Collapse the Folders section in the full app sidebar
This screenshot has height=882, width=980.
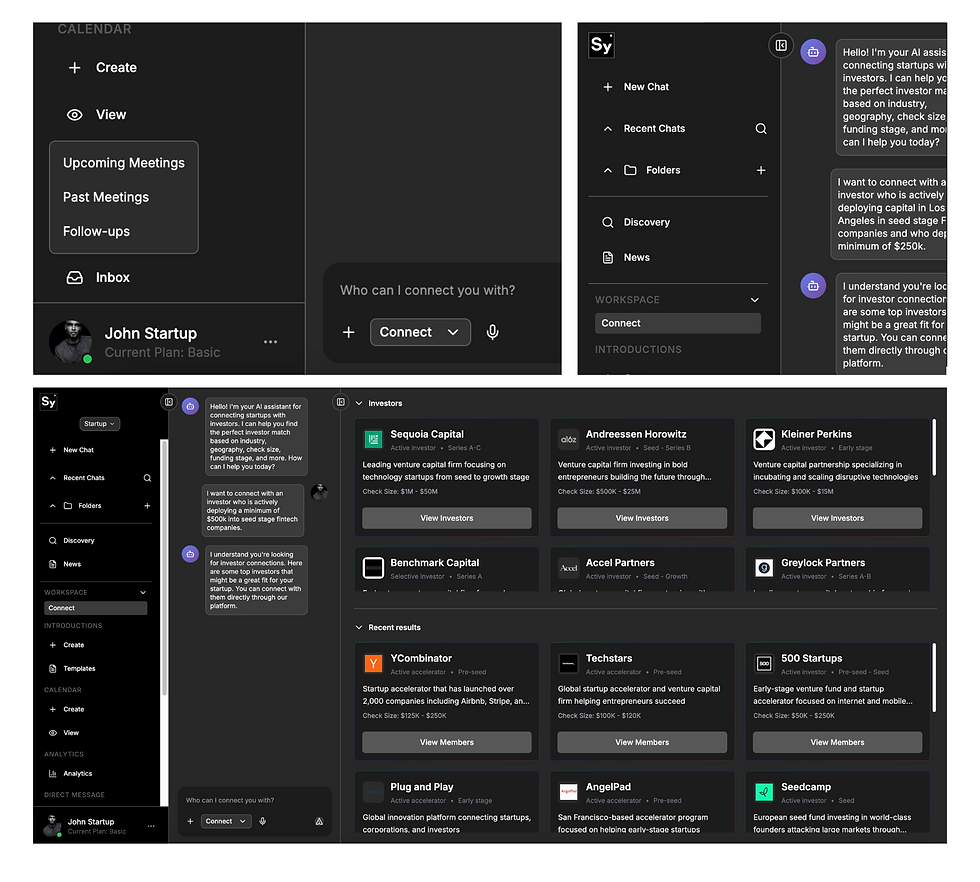(x=52, y=506)
